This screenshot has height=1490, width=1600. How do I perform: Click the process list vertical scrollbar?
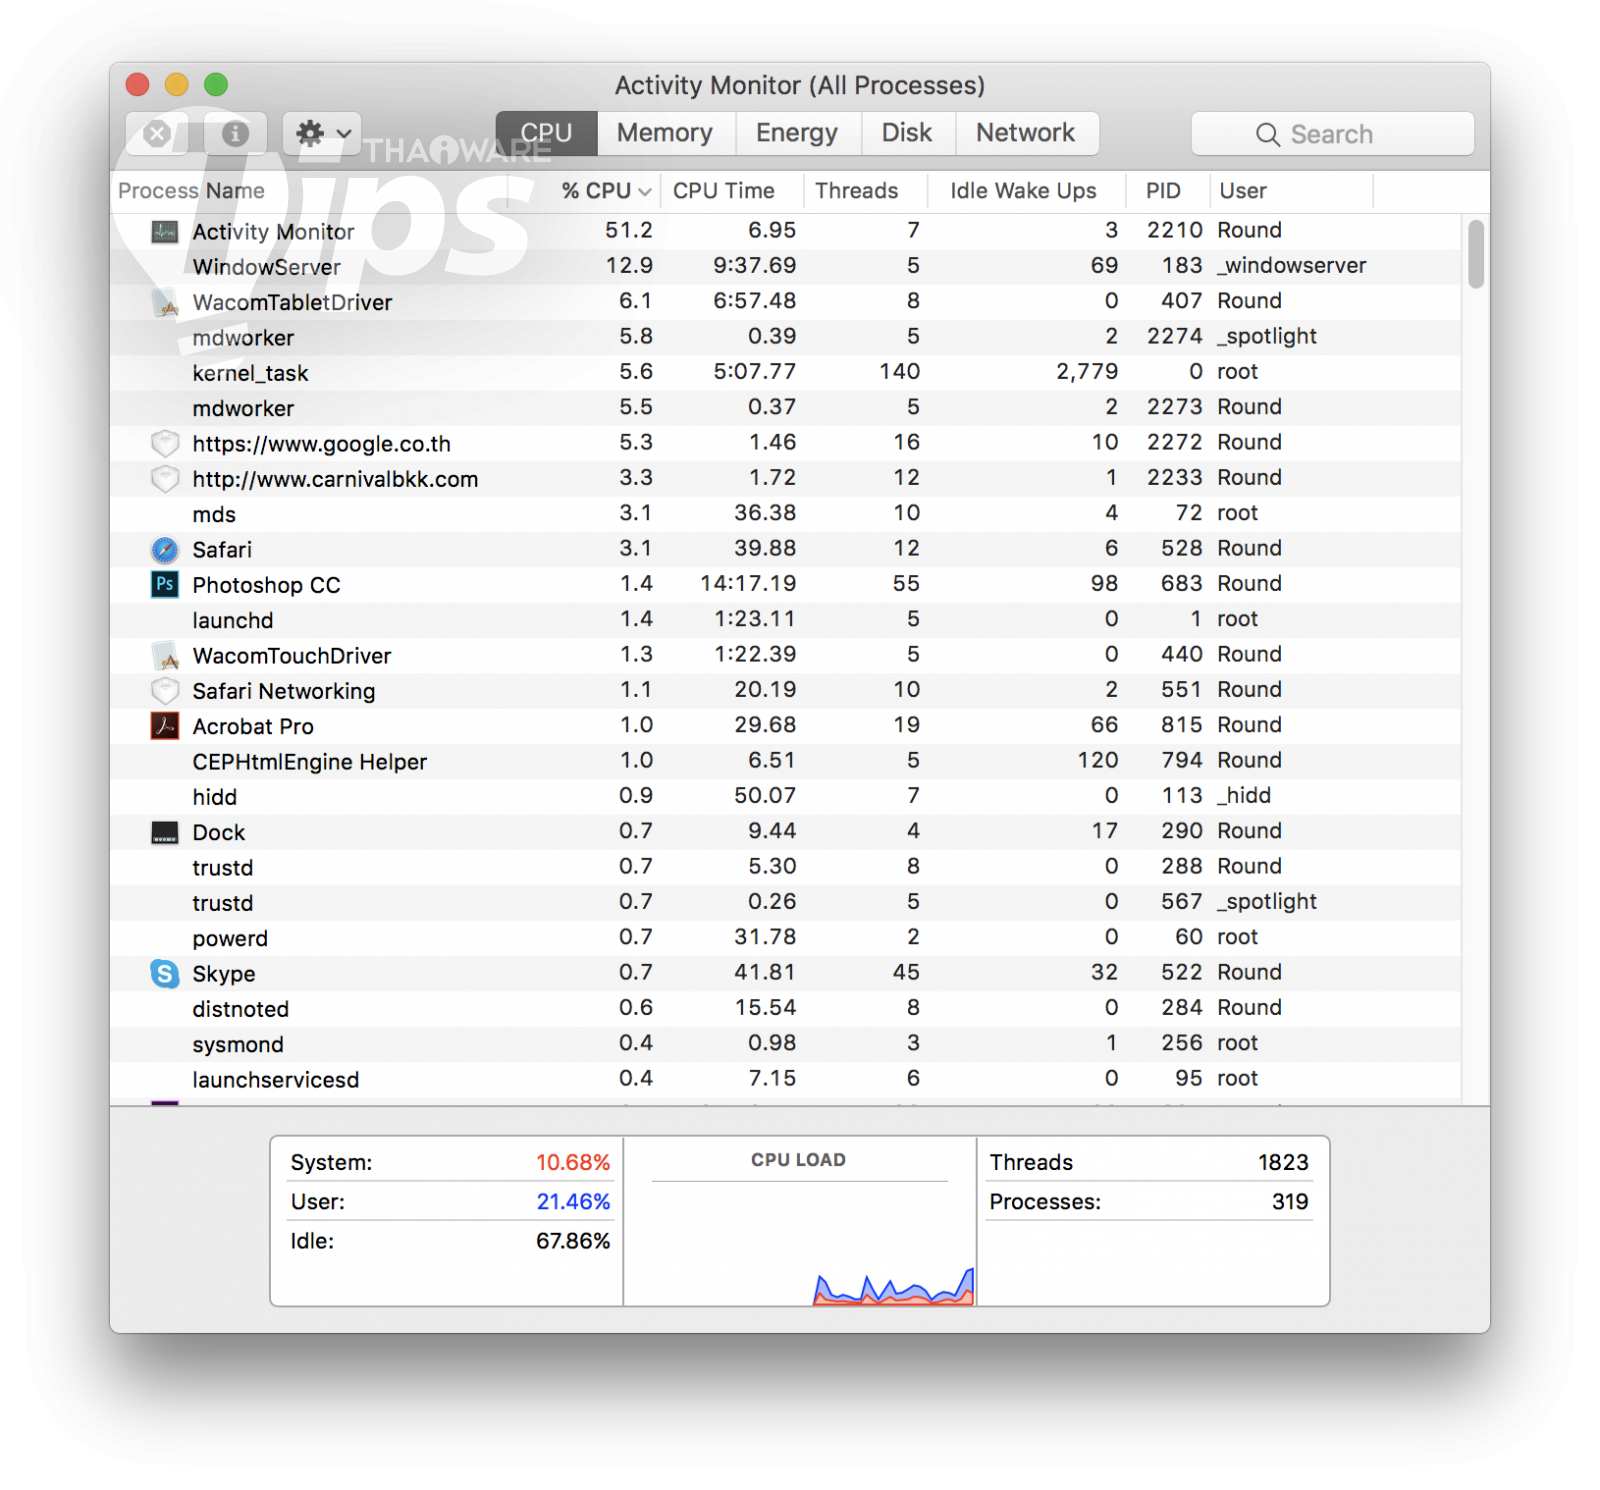pos(1476,254)
